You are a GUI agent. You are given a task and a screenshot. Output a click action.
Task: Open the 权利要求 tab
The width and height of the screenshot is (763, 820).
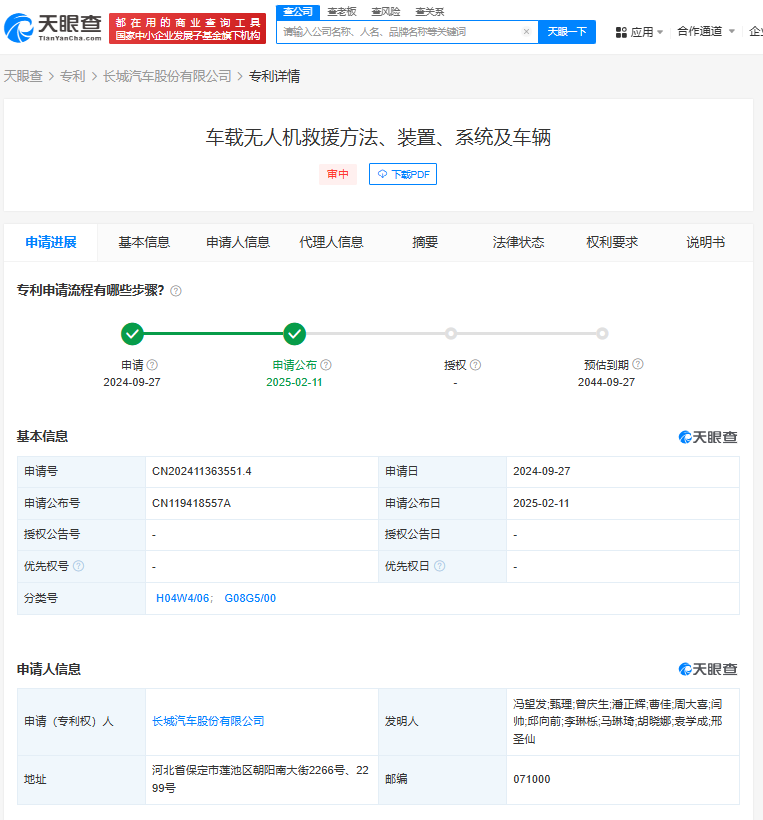coord(612,242)
